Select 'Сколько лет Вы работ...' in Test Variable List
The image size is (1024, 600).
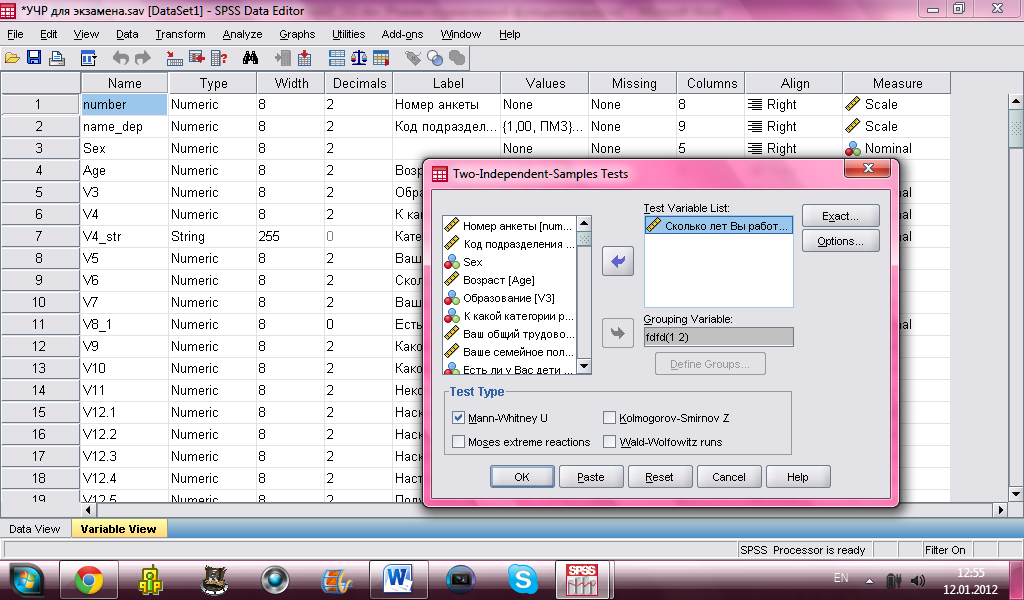[x=718, y=226]
